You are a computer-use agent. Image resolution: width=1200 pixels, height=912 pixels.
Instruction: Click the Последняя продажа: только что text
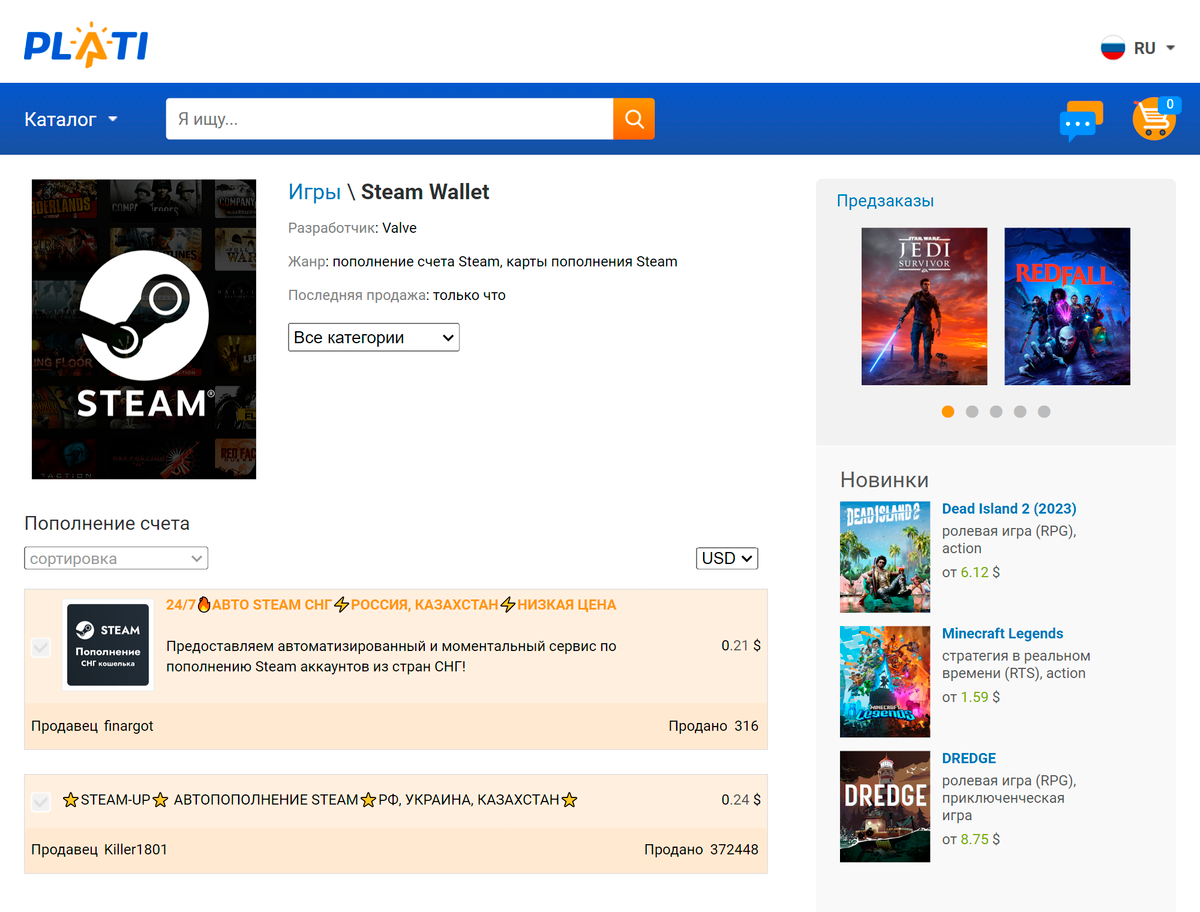pyautogui.click(x=397, y=295)
